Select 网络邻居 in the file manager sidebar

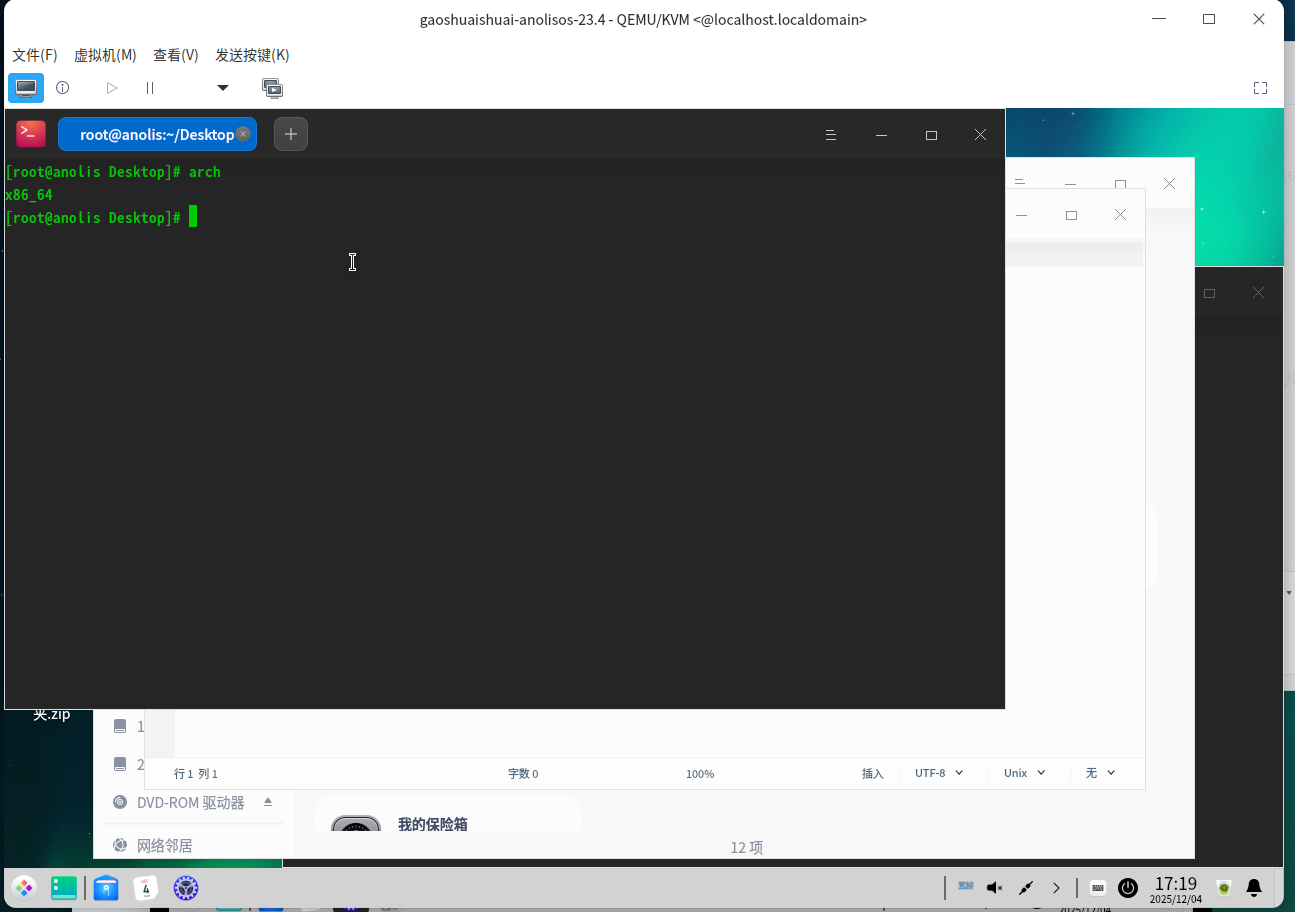164,846
